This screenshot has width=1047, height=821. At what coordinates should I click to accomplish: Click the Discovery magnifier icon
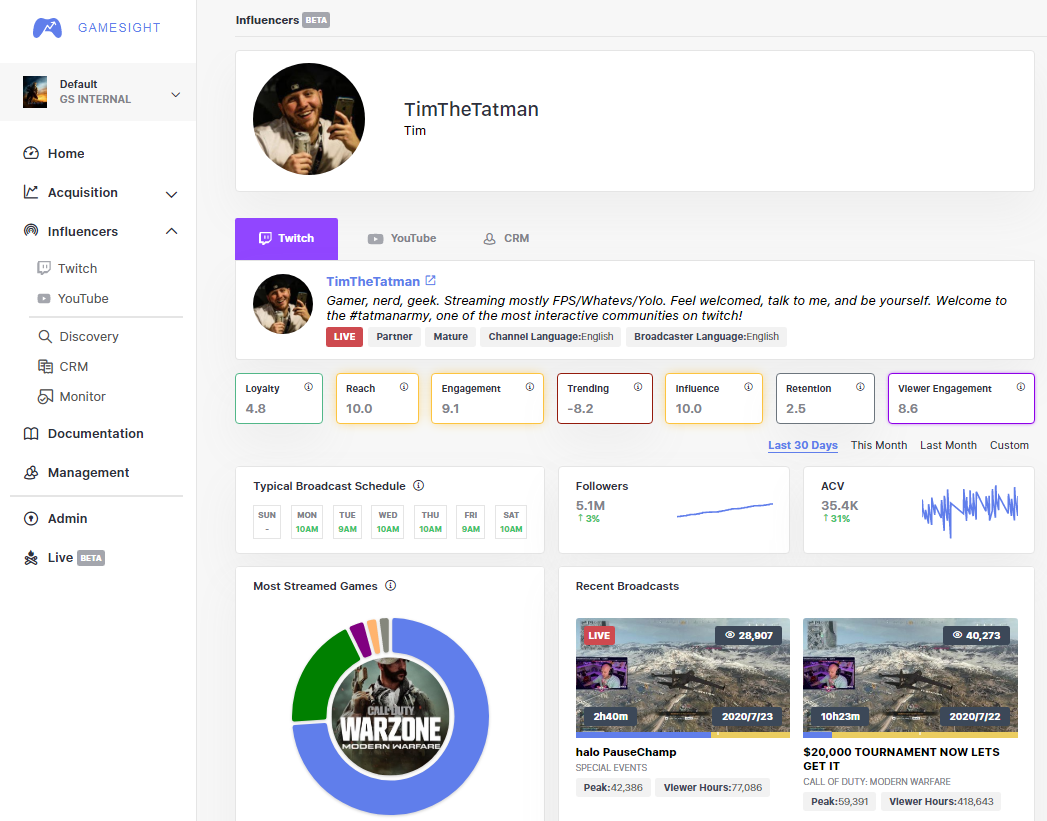(x=45, y=336)
